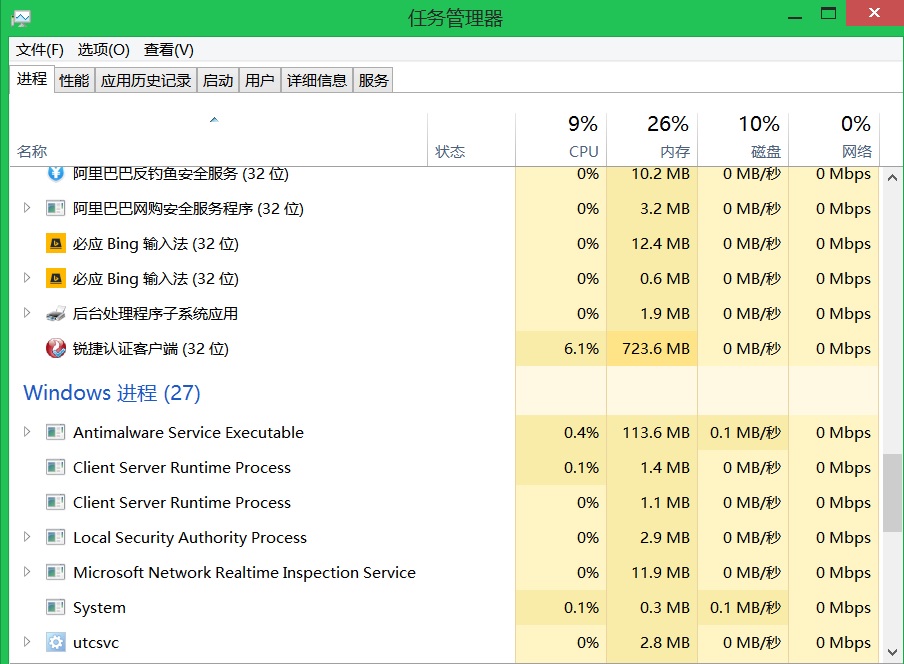The image size is (904, 664).
Task: Click the scrollbar up arrow
Action: pos(892,178)
